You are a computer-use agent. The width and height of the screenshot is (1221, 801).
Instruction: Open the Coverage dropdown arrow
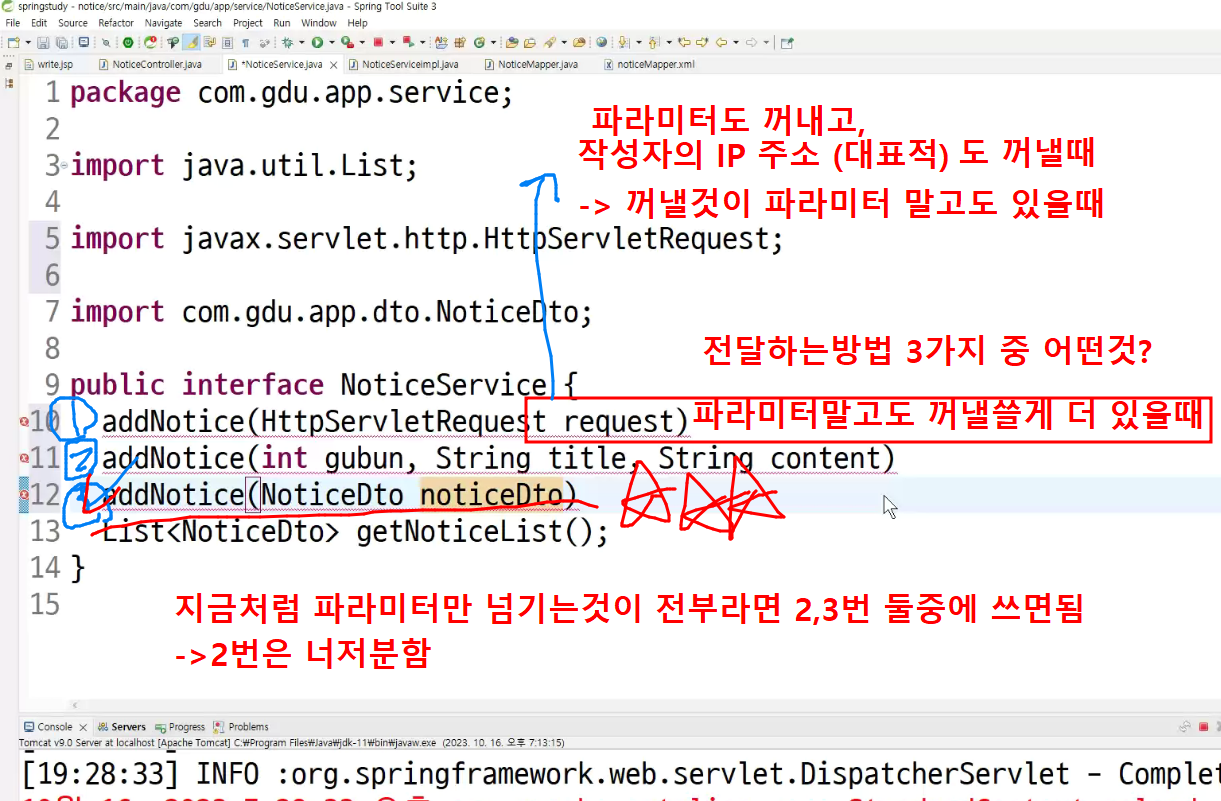(x=362, y=43)
